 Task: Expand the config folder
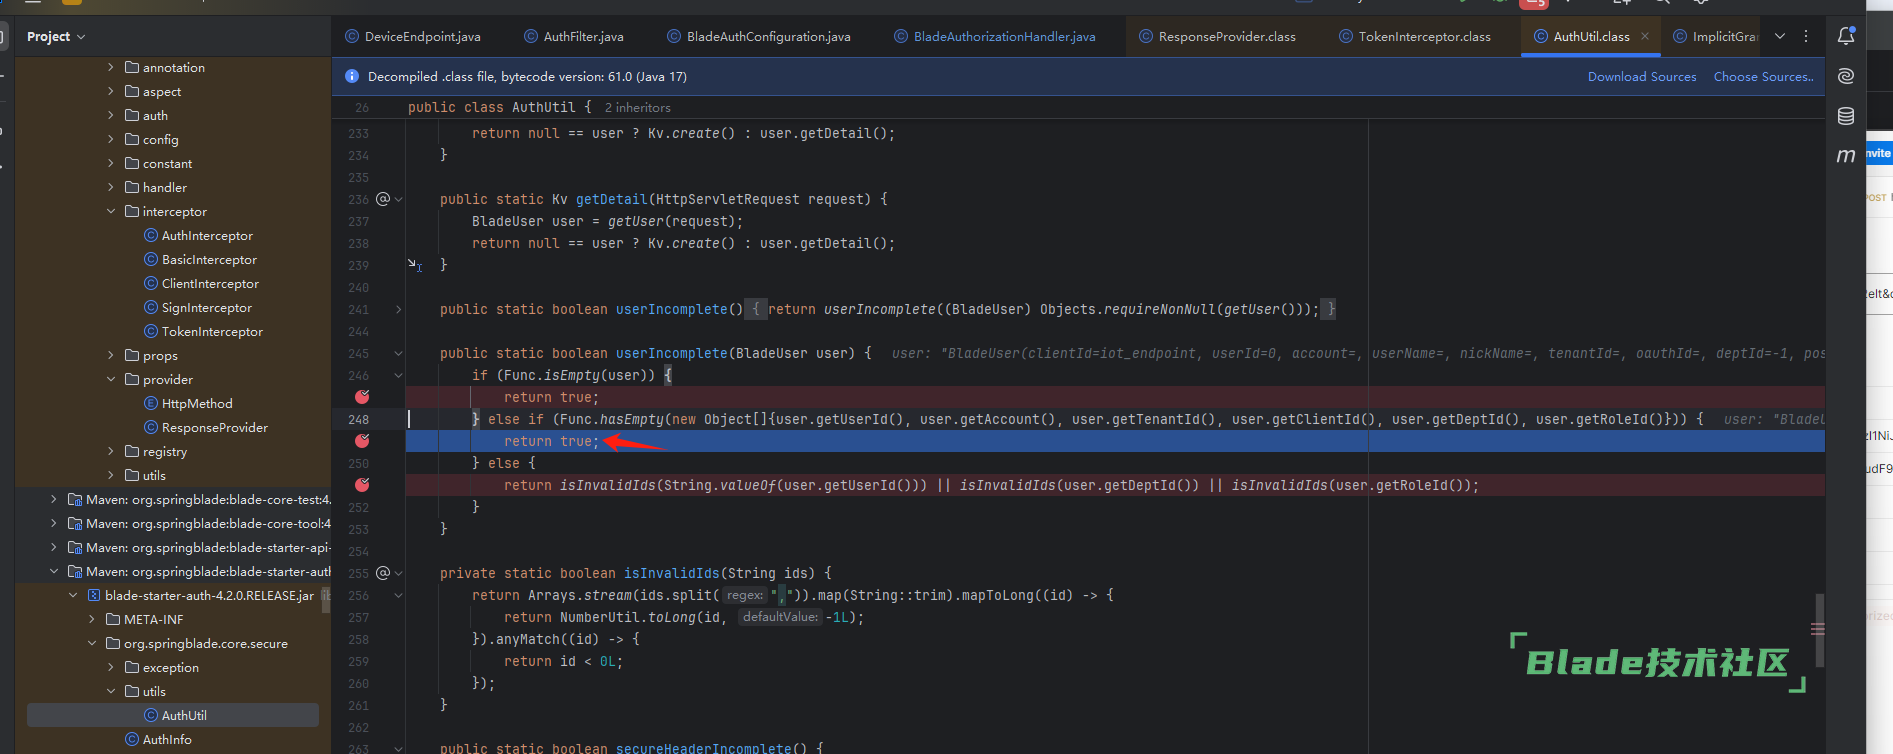[111, 139]
